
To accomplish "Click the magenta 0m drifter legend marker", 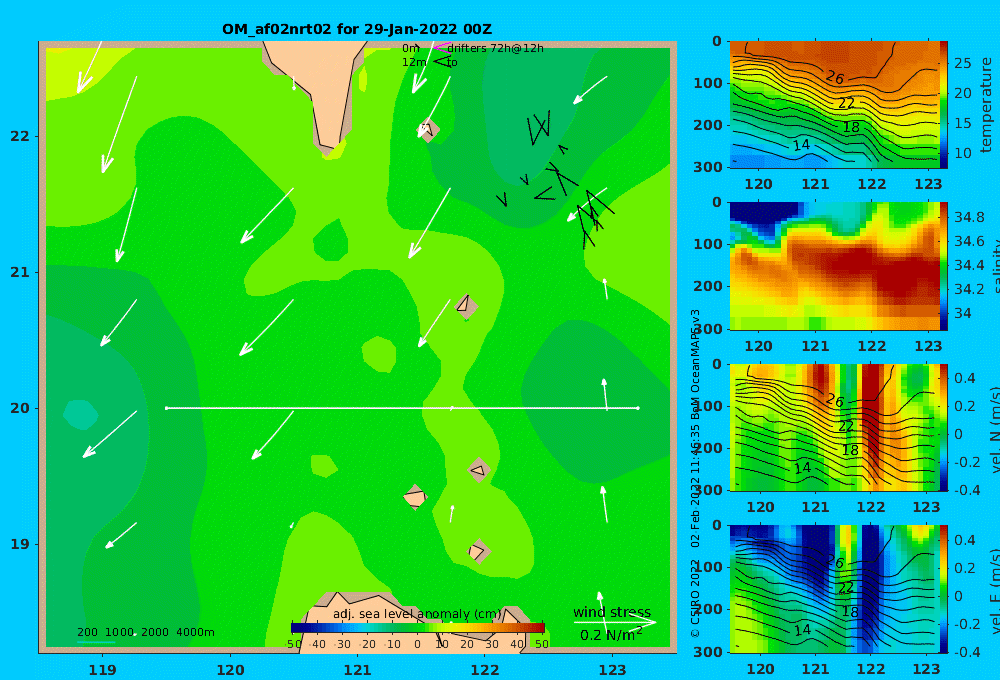I will [442, 48].
